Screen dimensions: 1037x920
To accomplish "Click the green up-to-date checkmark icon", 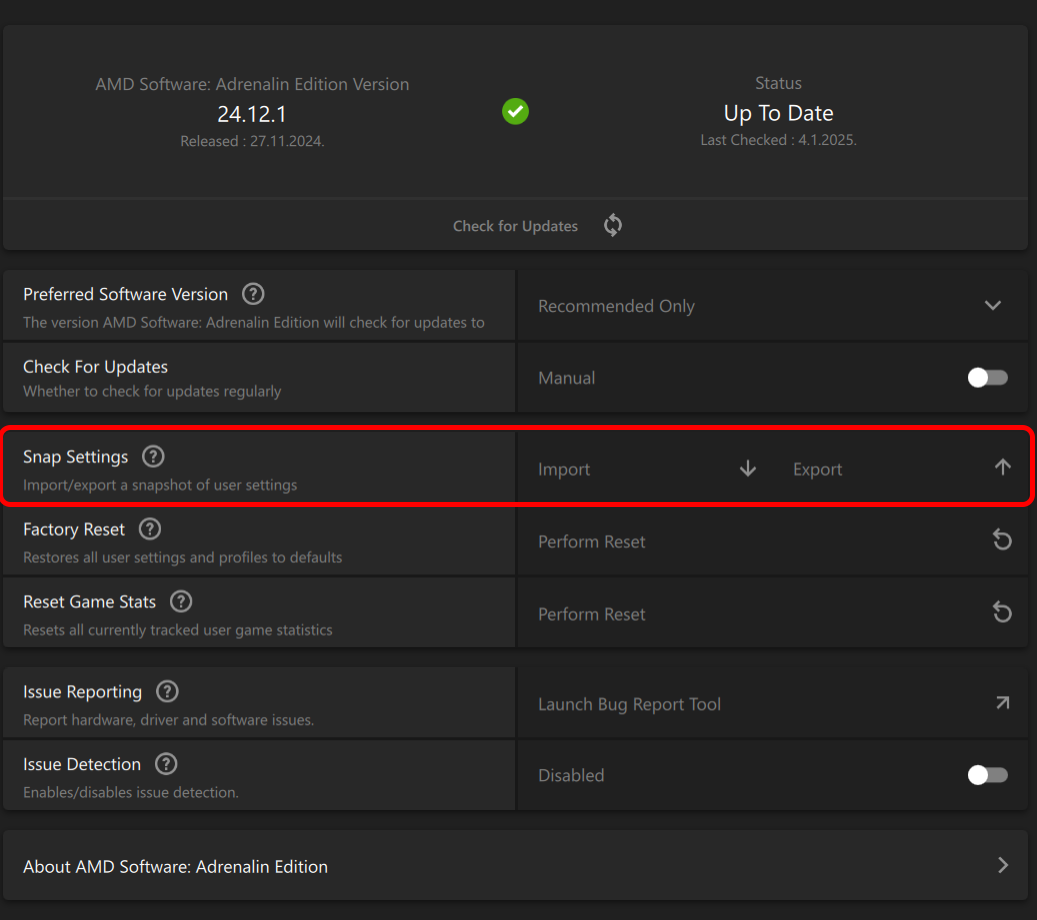I will [x=515, y=111].
